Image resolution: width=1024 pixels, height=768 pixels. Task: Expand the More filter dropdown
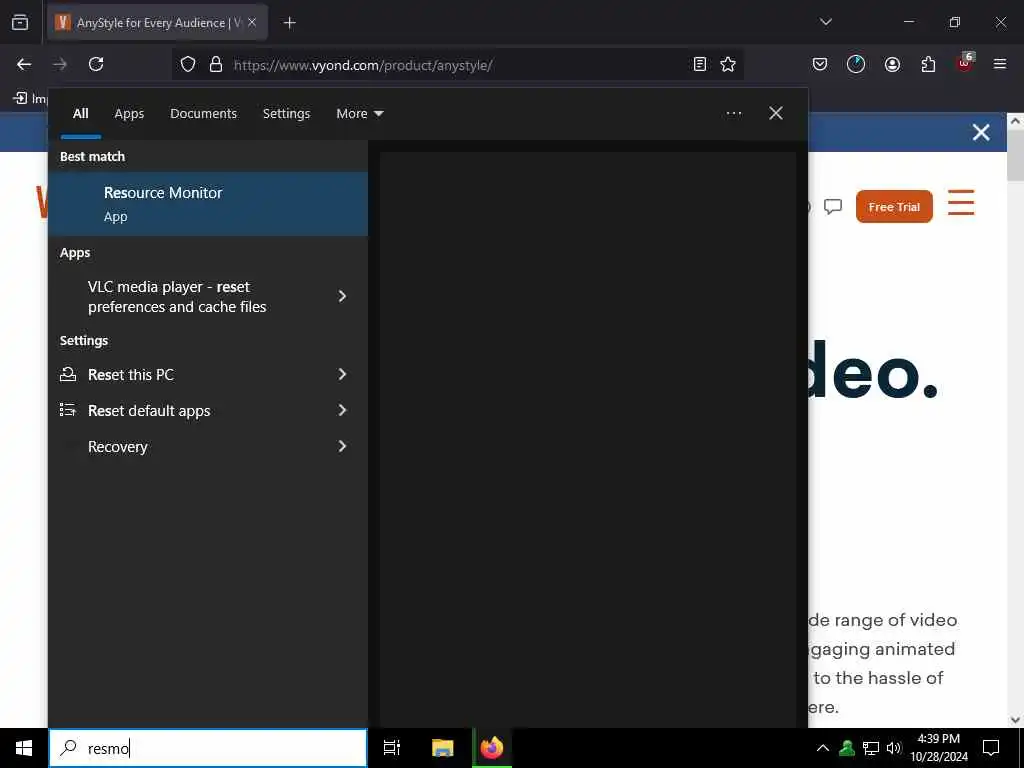point(360,114)
